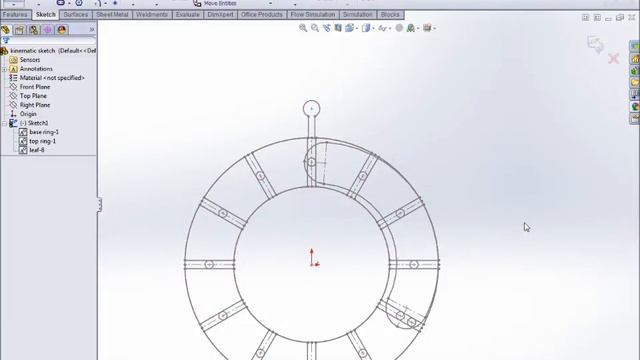Switch to the Evaluate tab
Screen dimensions: 640x360
point(188,15)
